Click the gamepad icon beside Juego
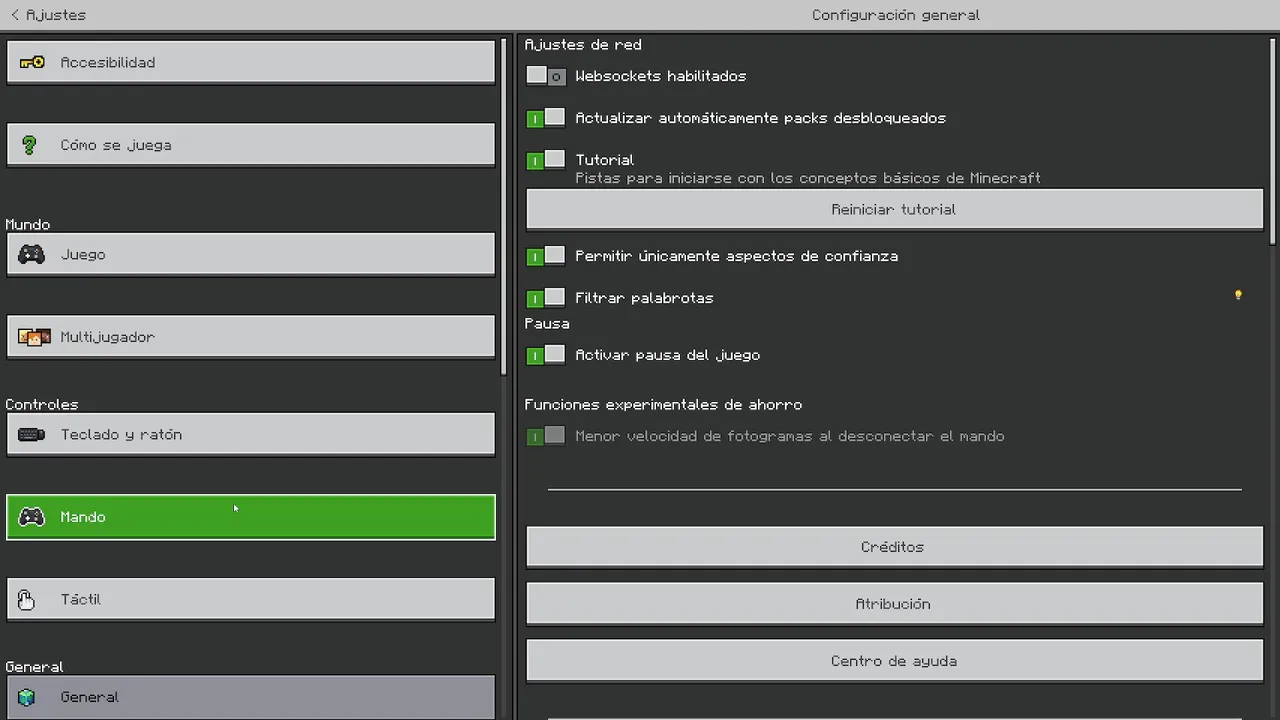 click(x=32, y=255)
